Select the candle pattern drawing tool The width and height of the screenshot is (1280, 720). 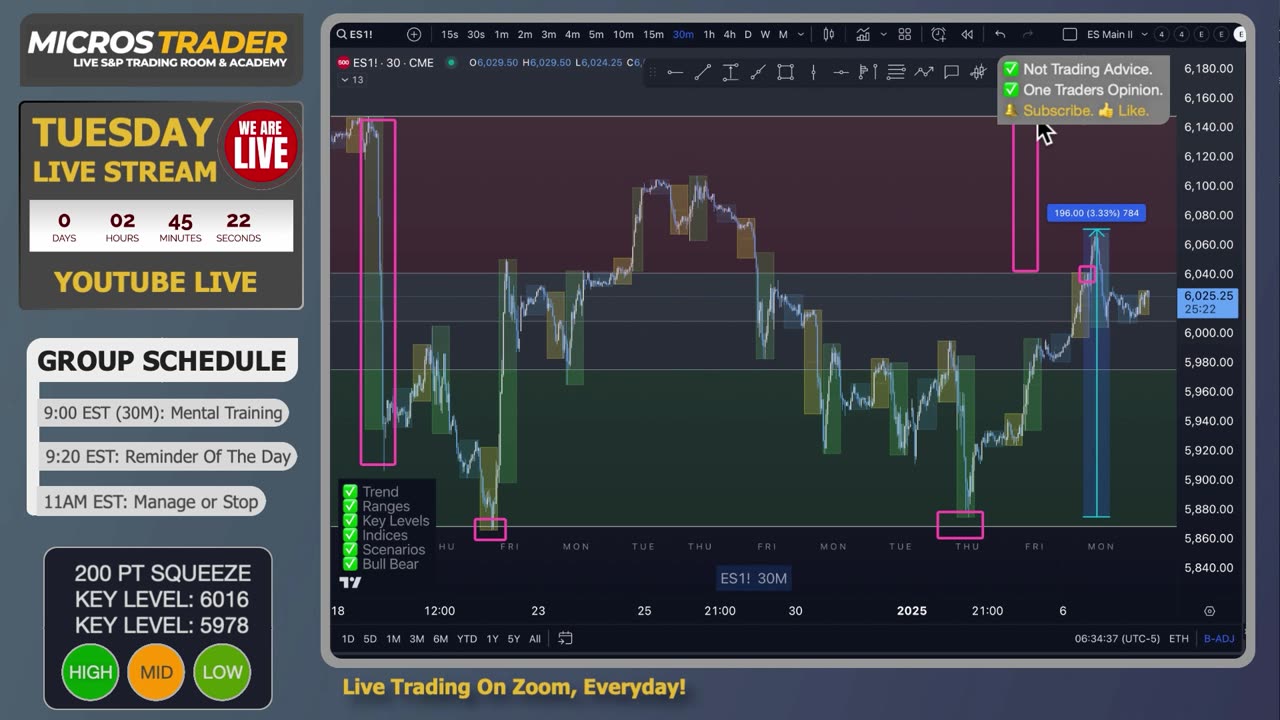[x=979, y=72]
